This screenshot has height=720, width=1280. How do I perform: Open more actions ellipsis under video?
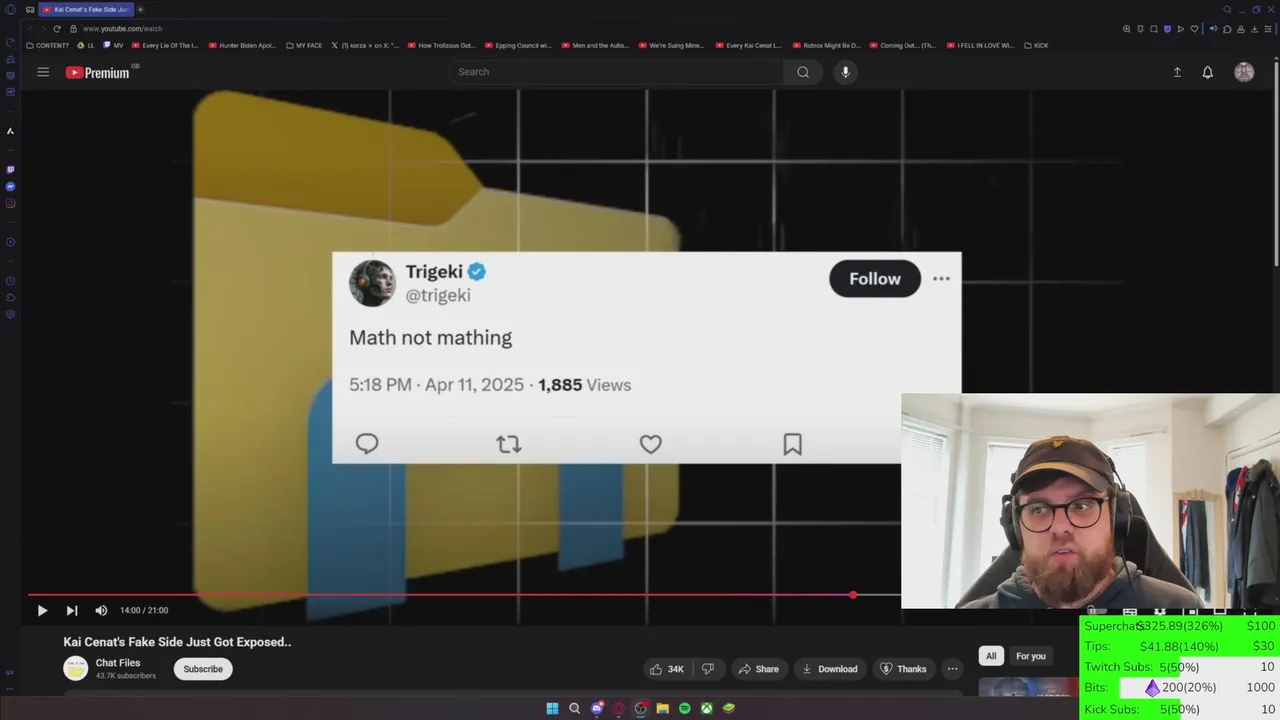click(953, 669)
